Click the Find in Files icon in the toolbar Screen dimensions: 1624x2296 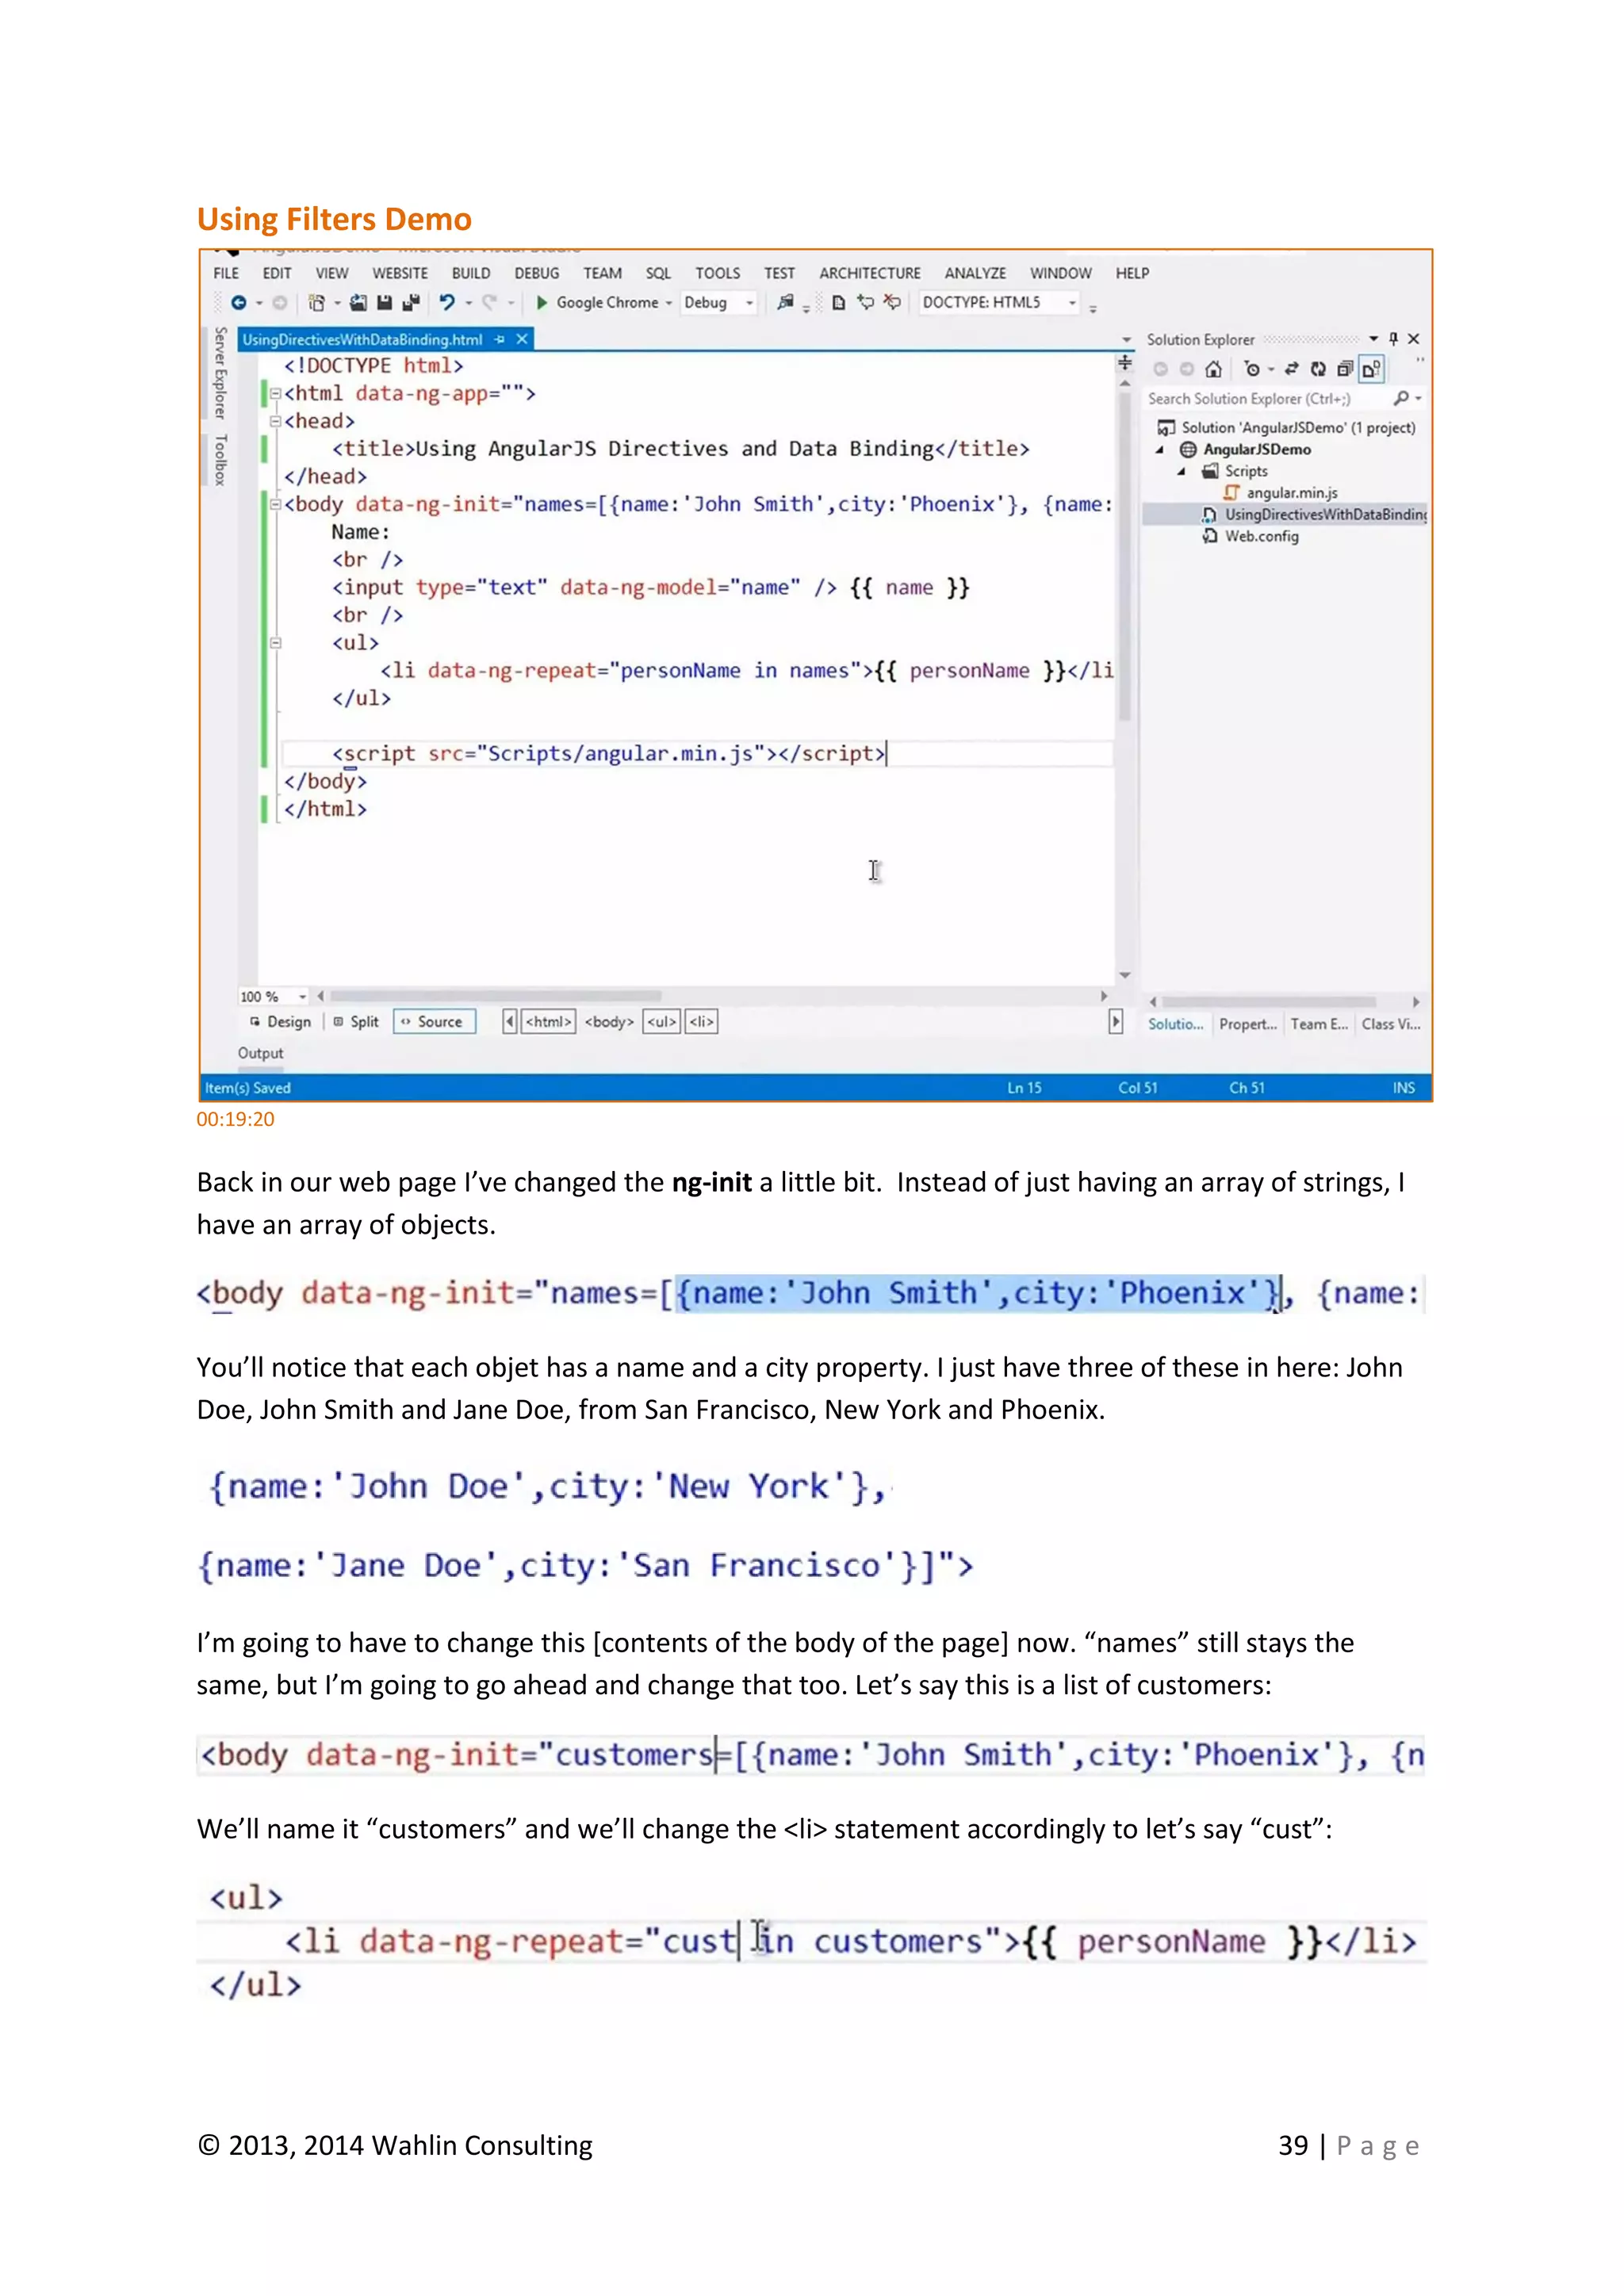(786, 302)
